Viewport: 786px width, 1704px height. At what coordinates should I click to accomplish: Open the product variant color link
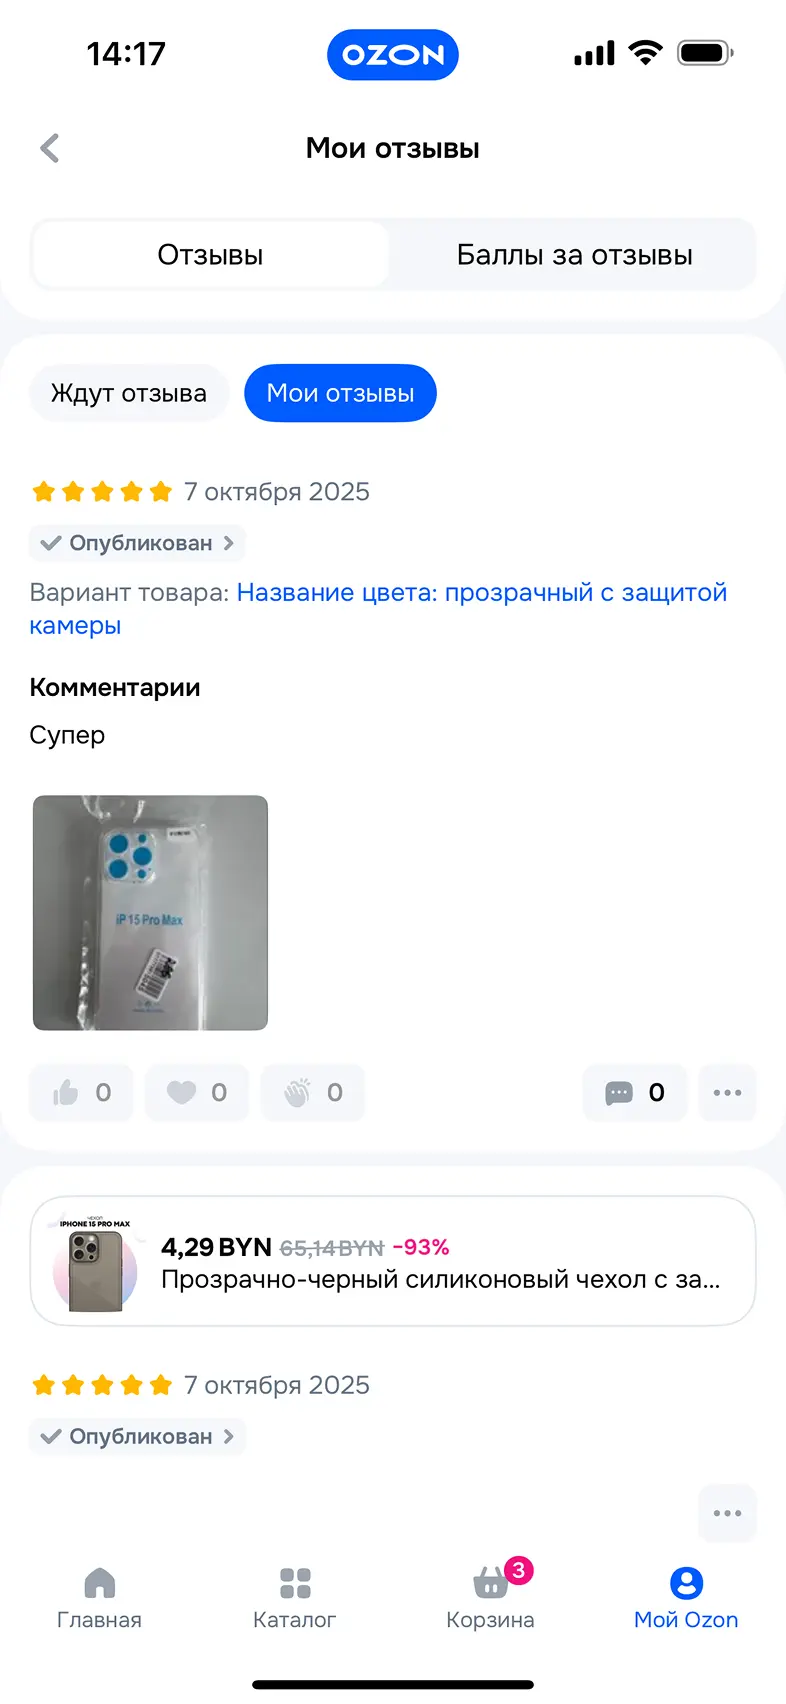click(x=378, y=609)
